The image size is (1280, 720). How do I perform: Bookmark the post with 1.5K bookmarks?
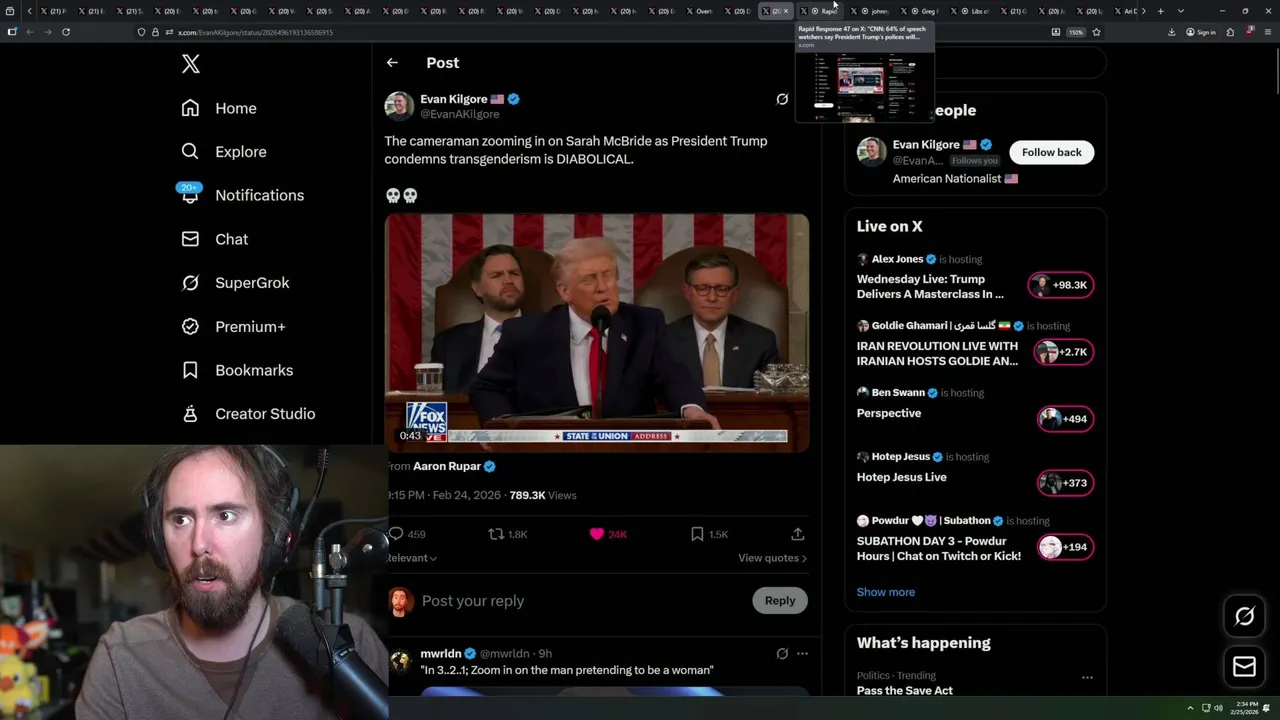[709, 534]
